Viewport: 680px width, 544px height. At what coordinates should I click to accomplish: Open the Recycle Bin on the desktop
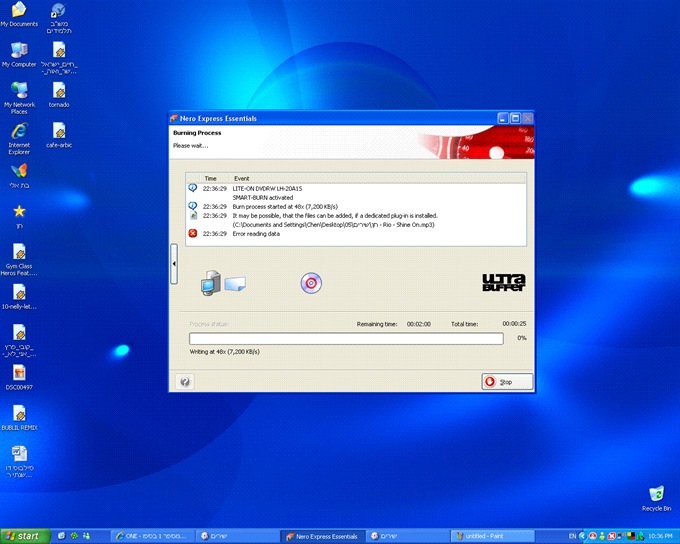click(656, 494)
